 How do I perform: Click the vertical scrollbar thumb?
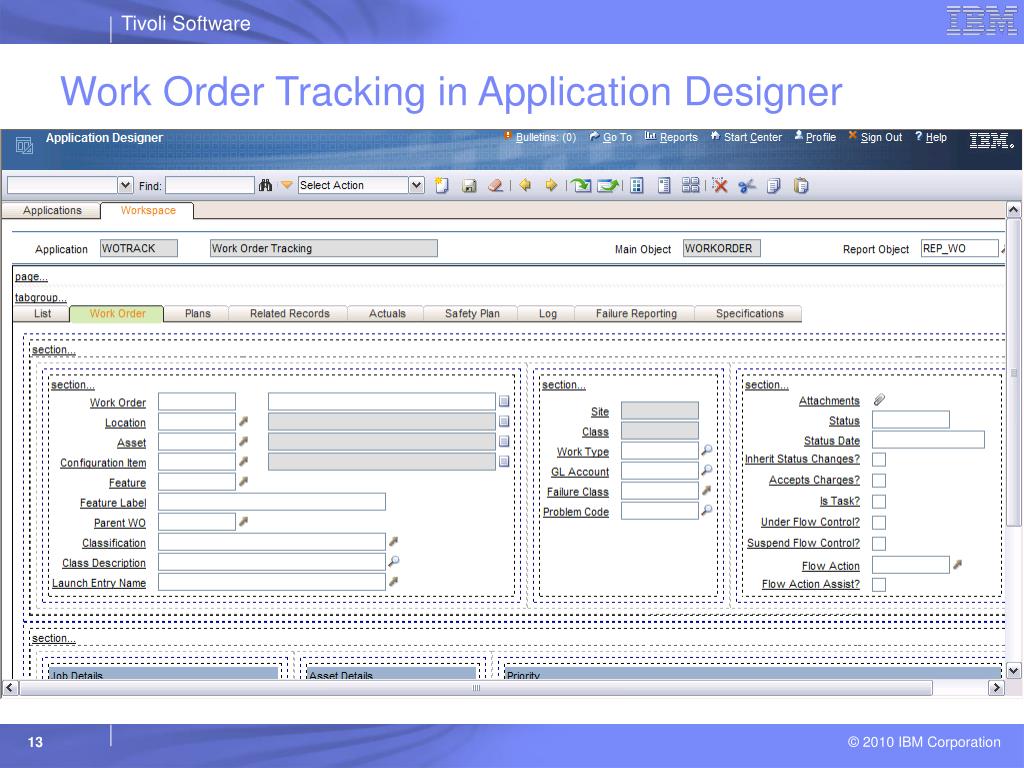coord(1013,372)
